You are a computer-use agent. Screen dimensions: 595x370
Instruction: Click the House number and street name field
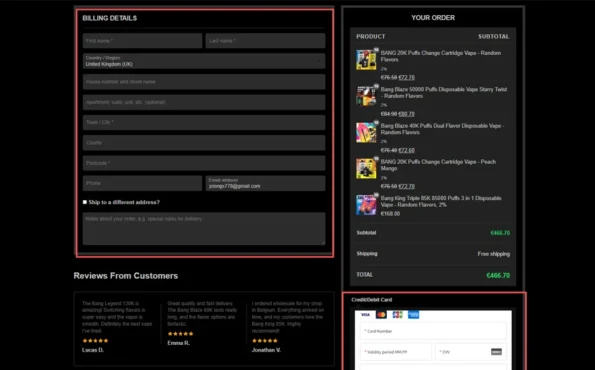pos(204,82)
